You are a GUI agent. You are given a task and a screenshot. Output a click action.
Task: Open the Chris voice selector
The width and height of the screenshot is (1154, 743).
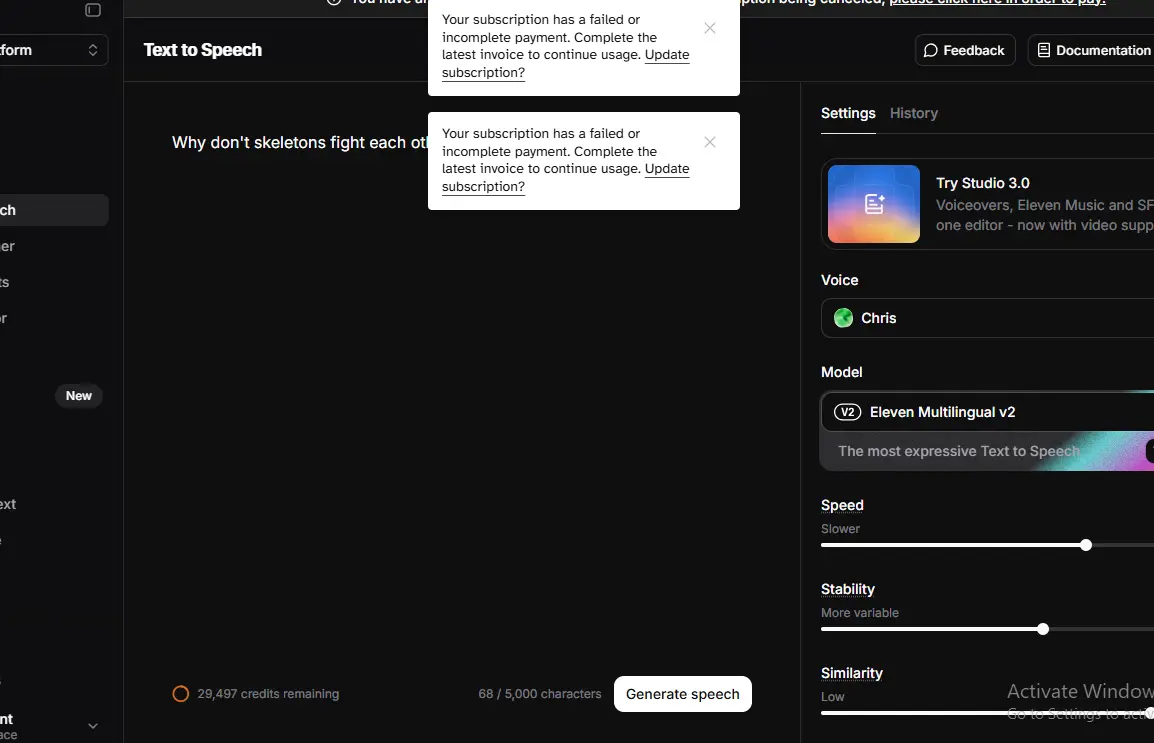(x=987, y=318)
